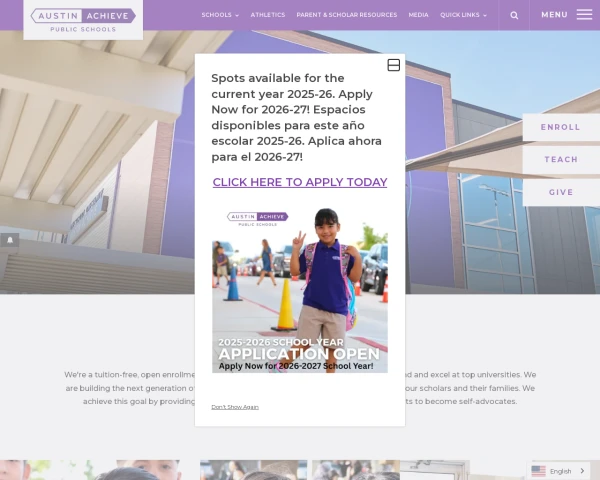Click the ENROLL side button
Viewport: 600px width, 480px height.
[x=561, y=127]
